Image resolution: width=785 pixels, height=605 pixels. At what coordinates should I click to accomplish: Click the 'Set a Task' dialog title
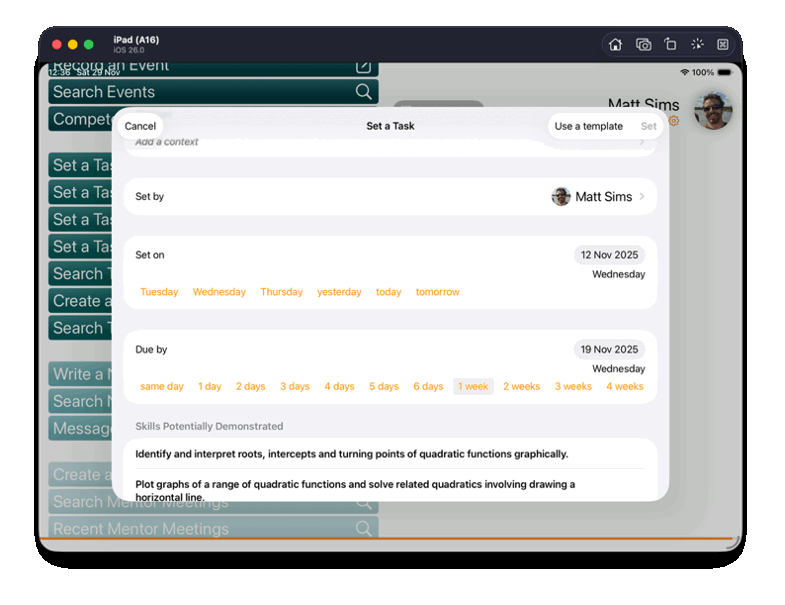390,126
